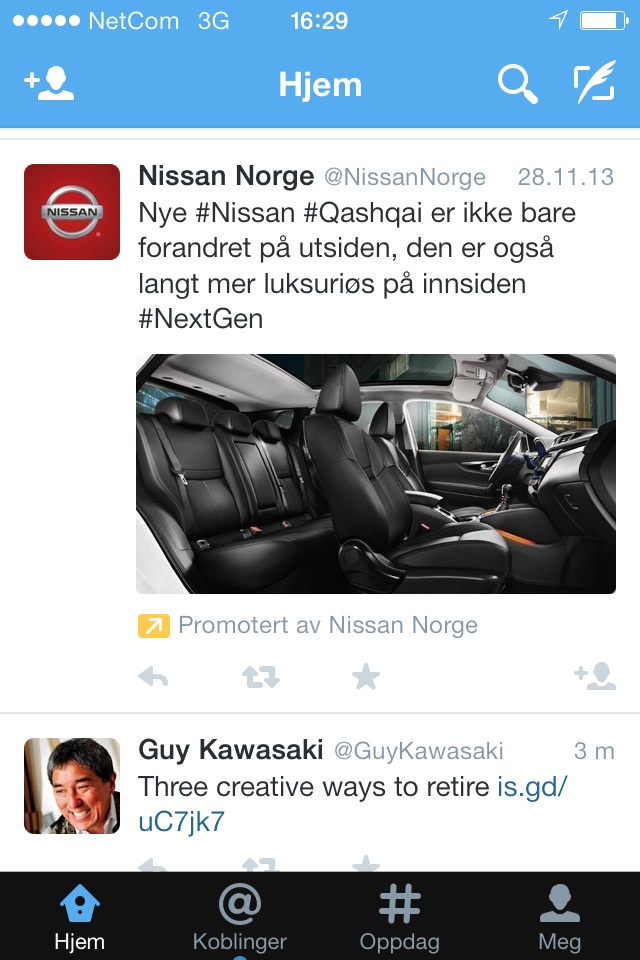Viewport: 640px width, 960px height.
Task: Tap the add contacts icon in header
Action: 49,84
